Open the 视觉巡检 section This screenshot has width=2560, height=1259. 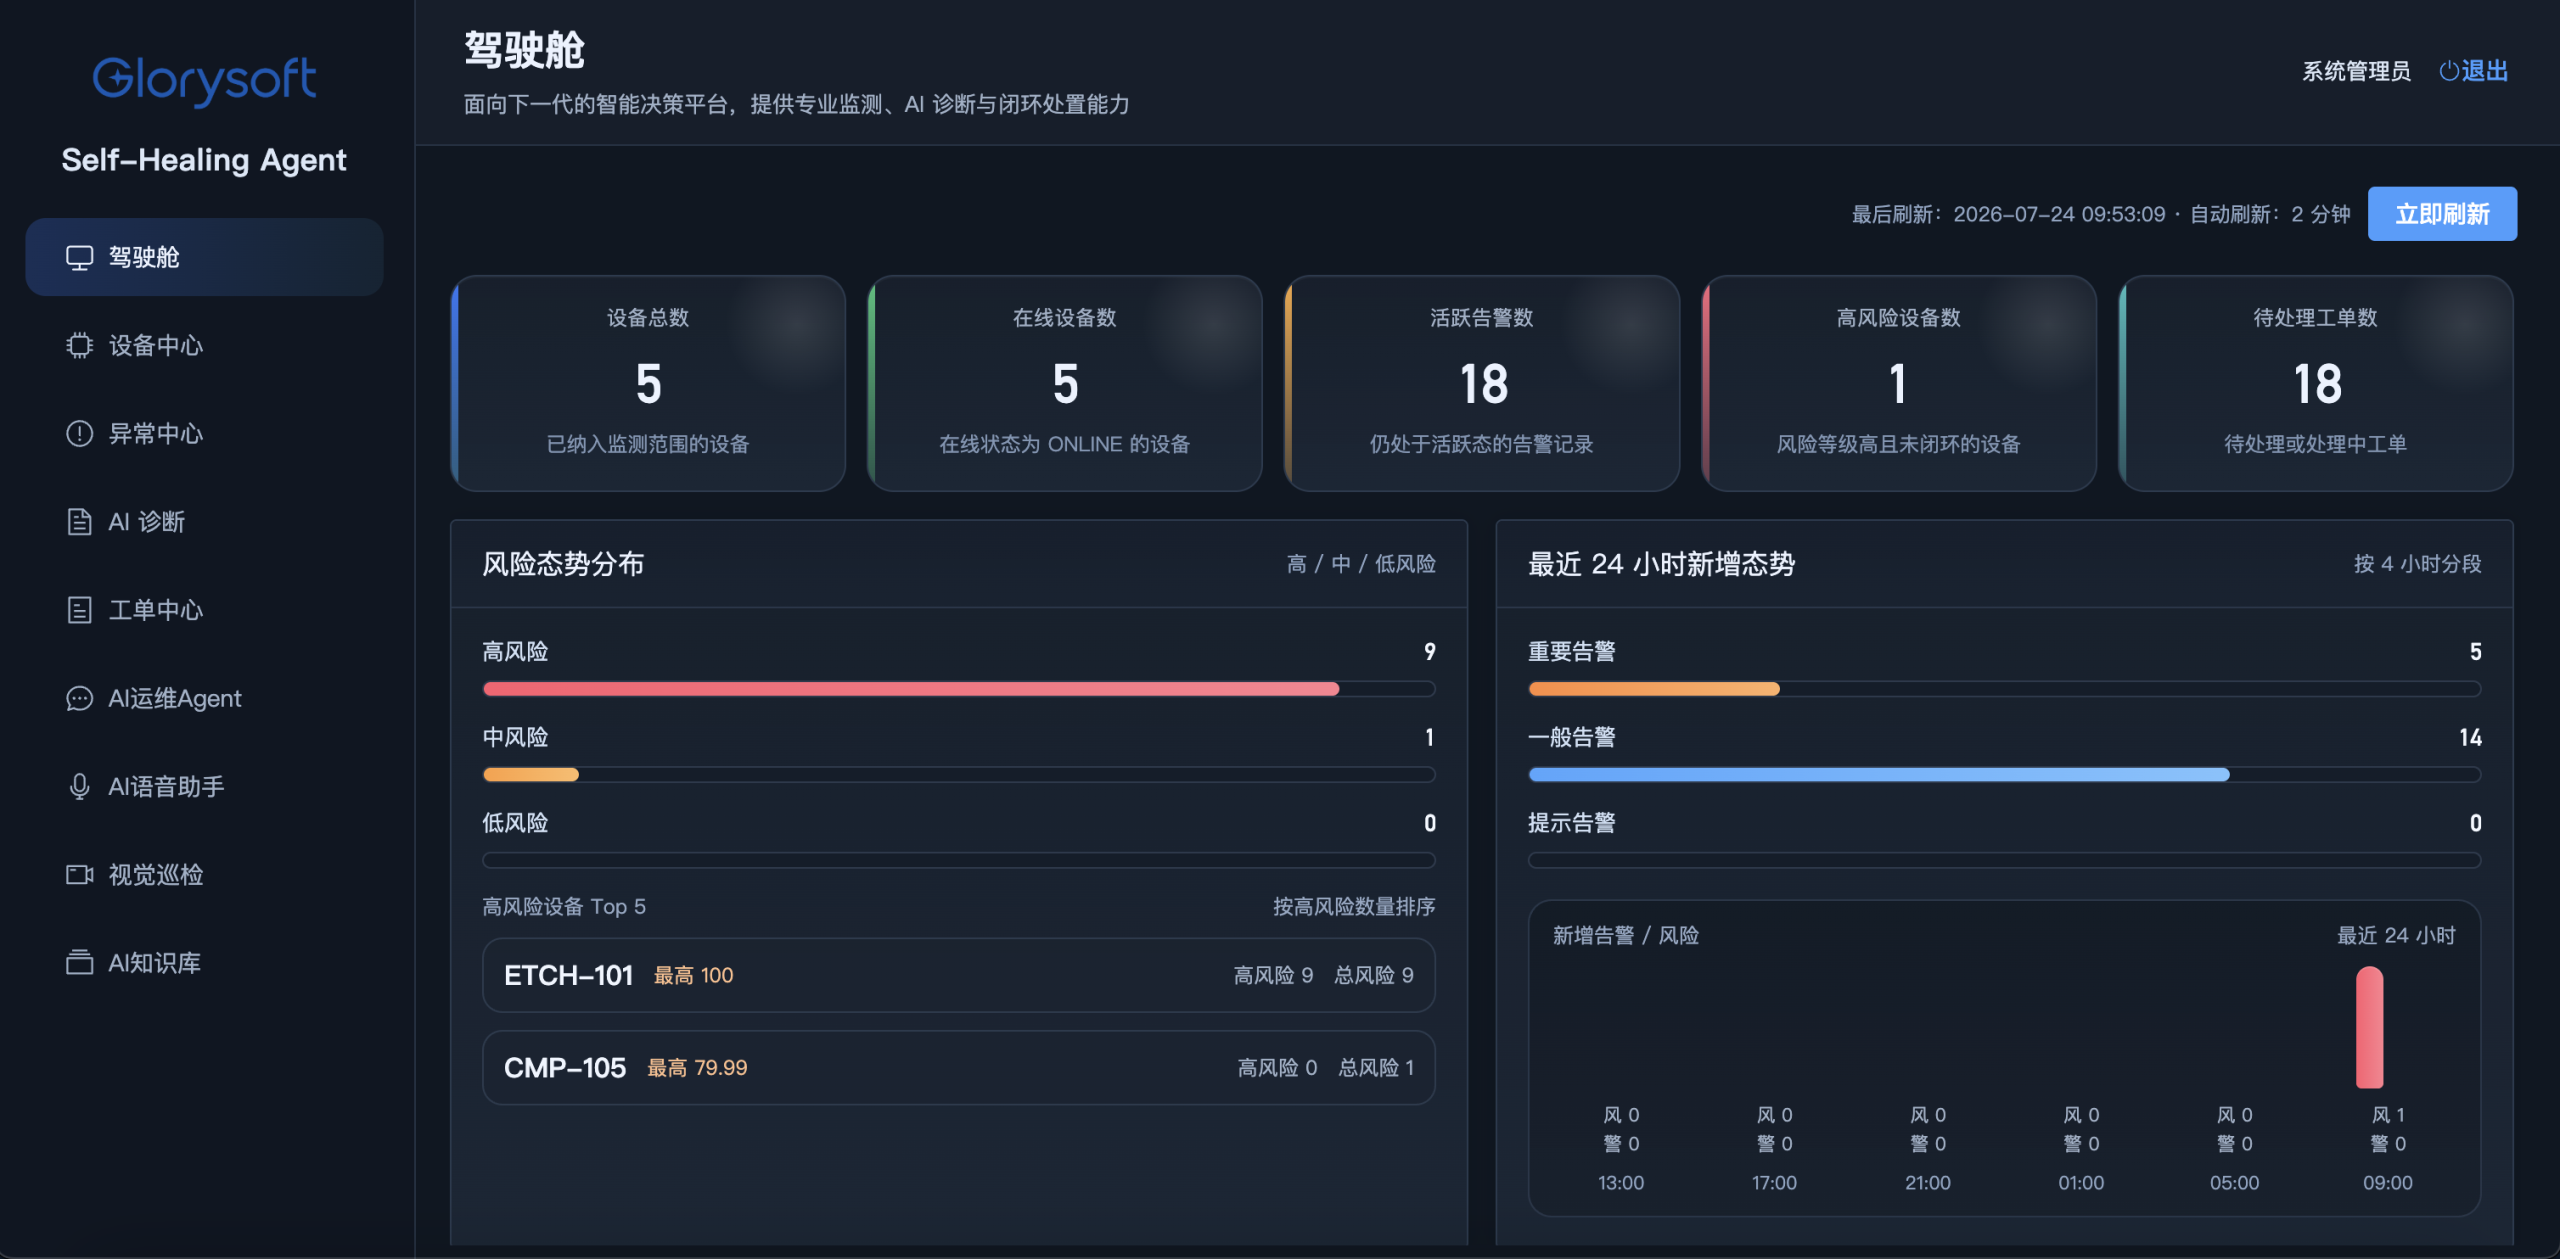[204, 875]
